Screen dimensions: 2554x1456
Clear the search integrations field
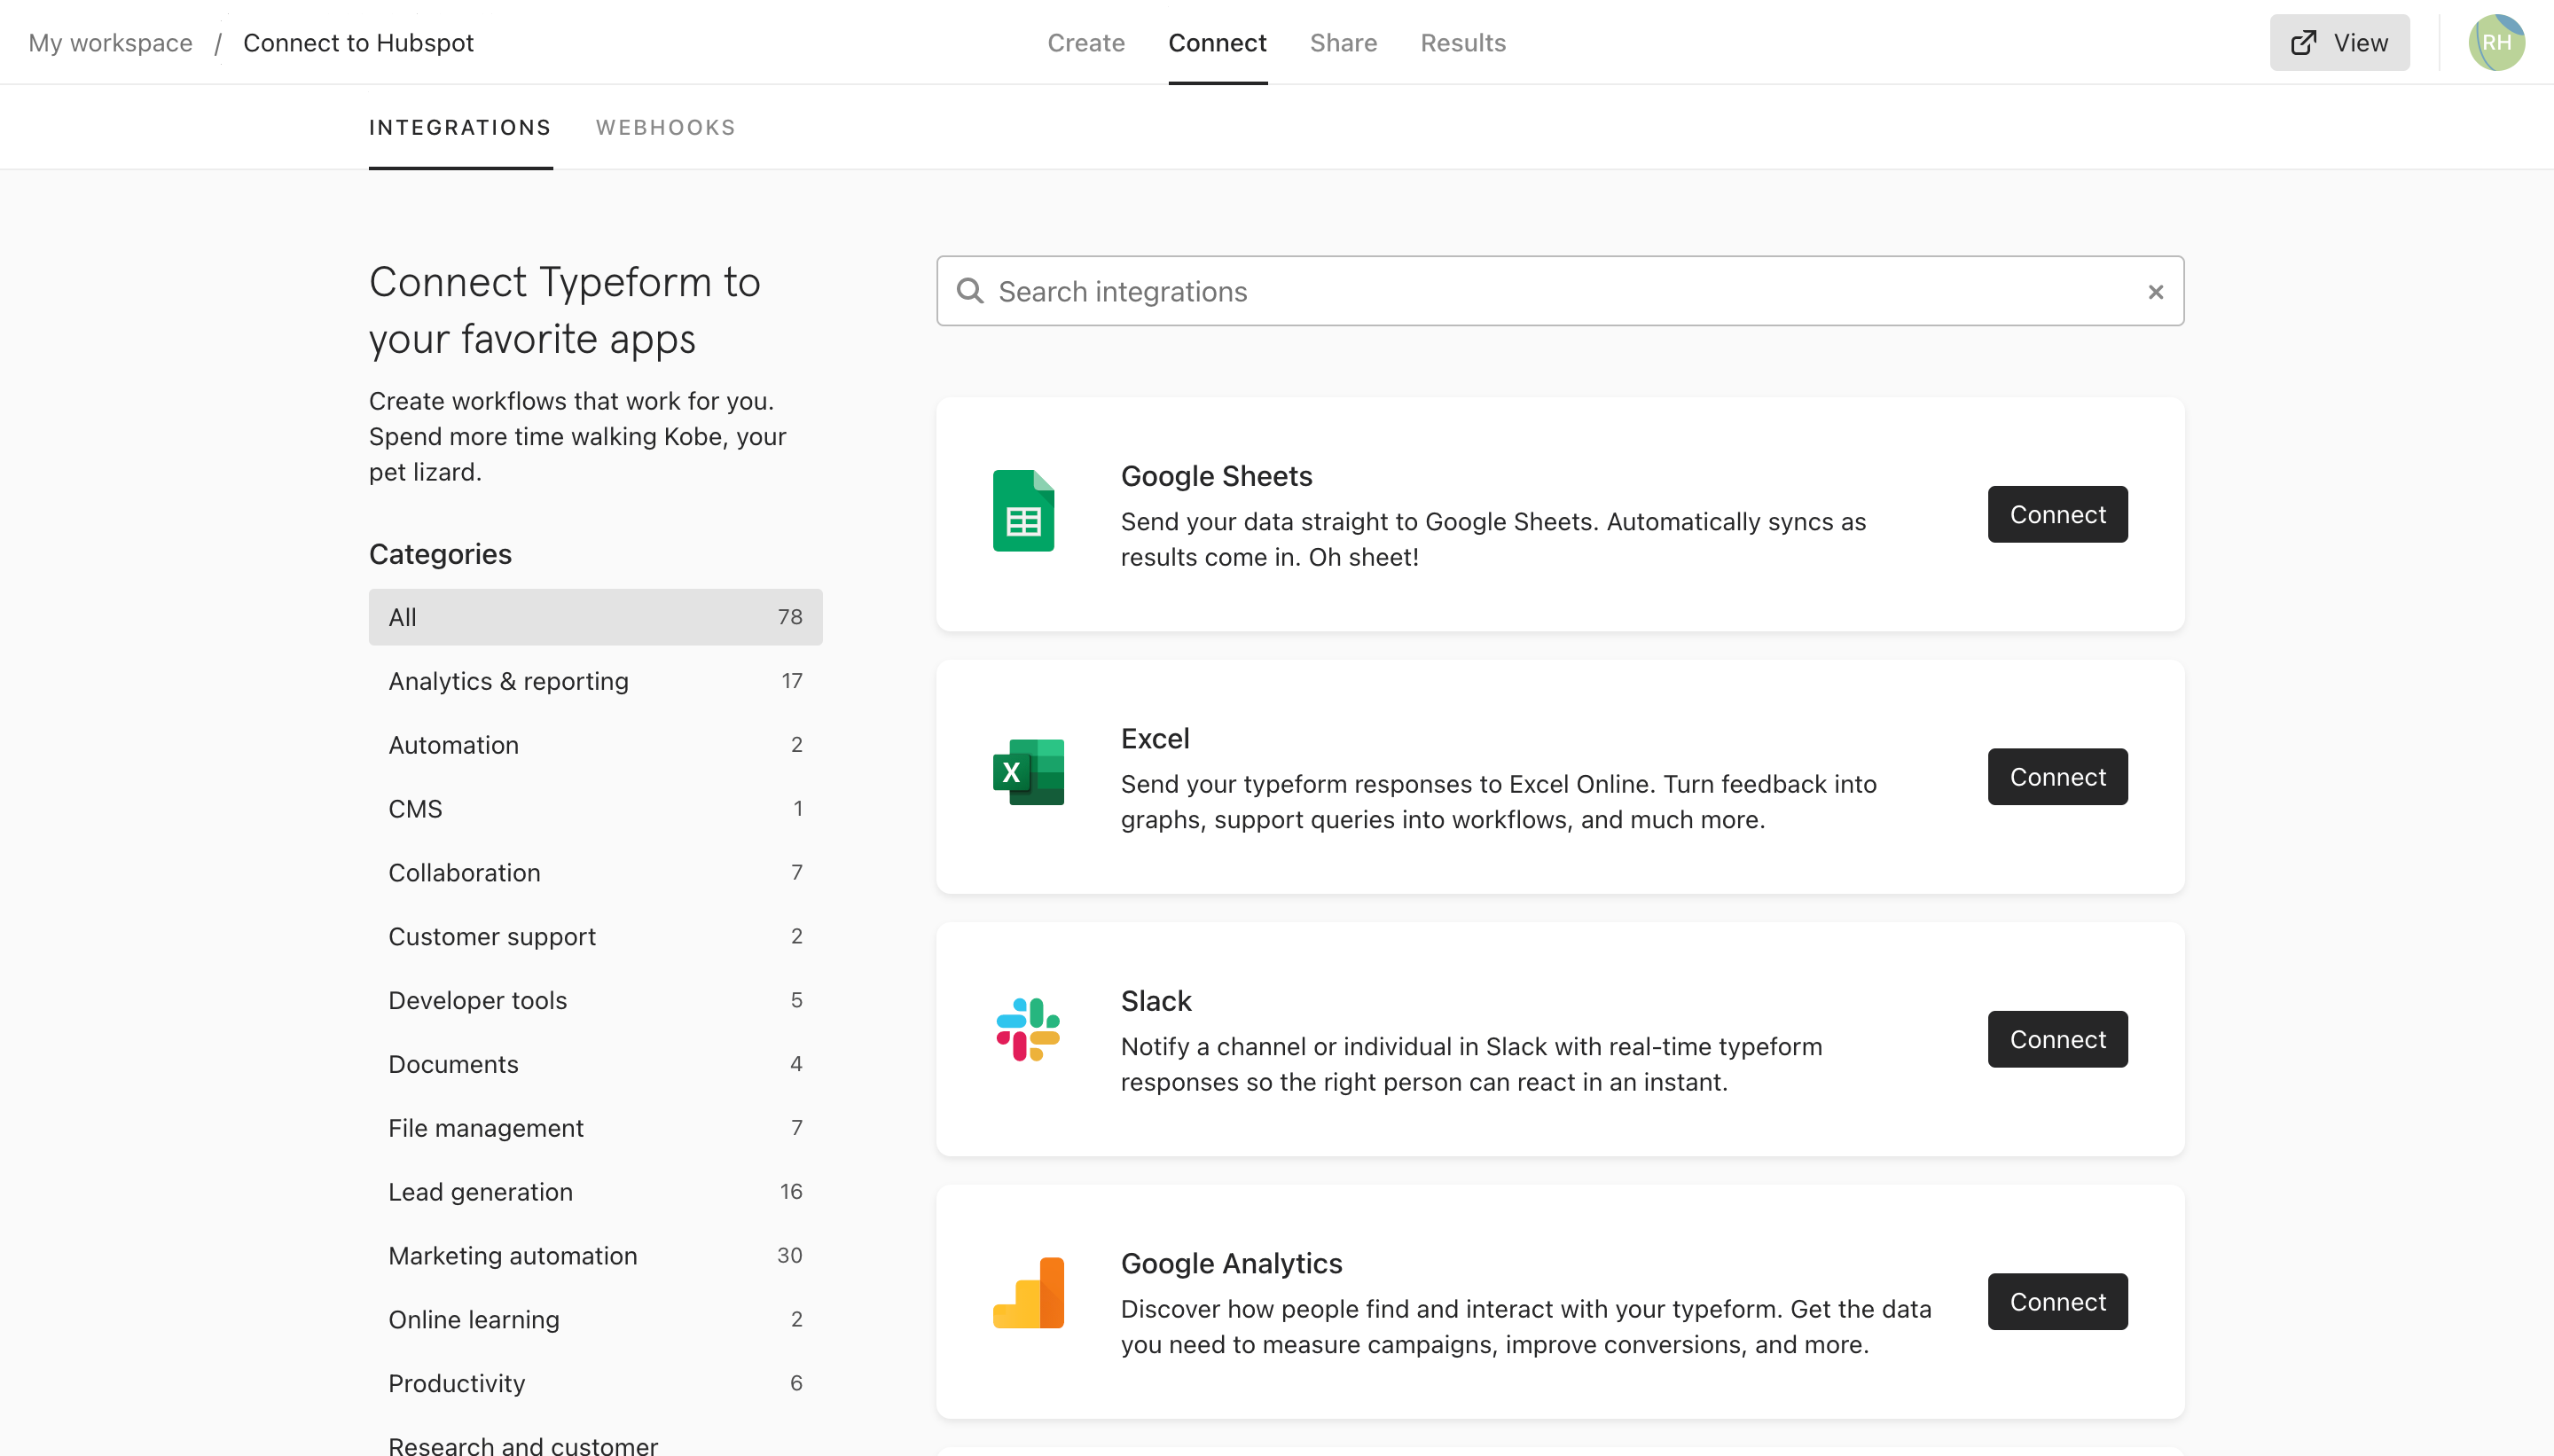pos(2155,291)
